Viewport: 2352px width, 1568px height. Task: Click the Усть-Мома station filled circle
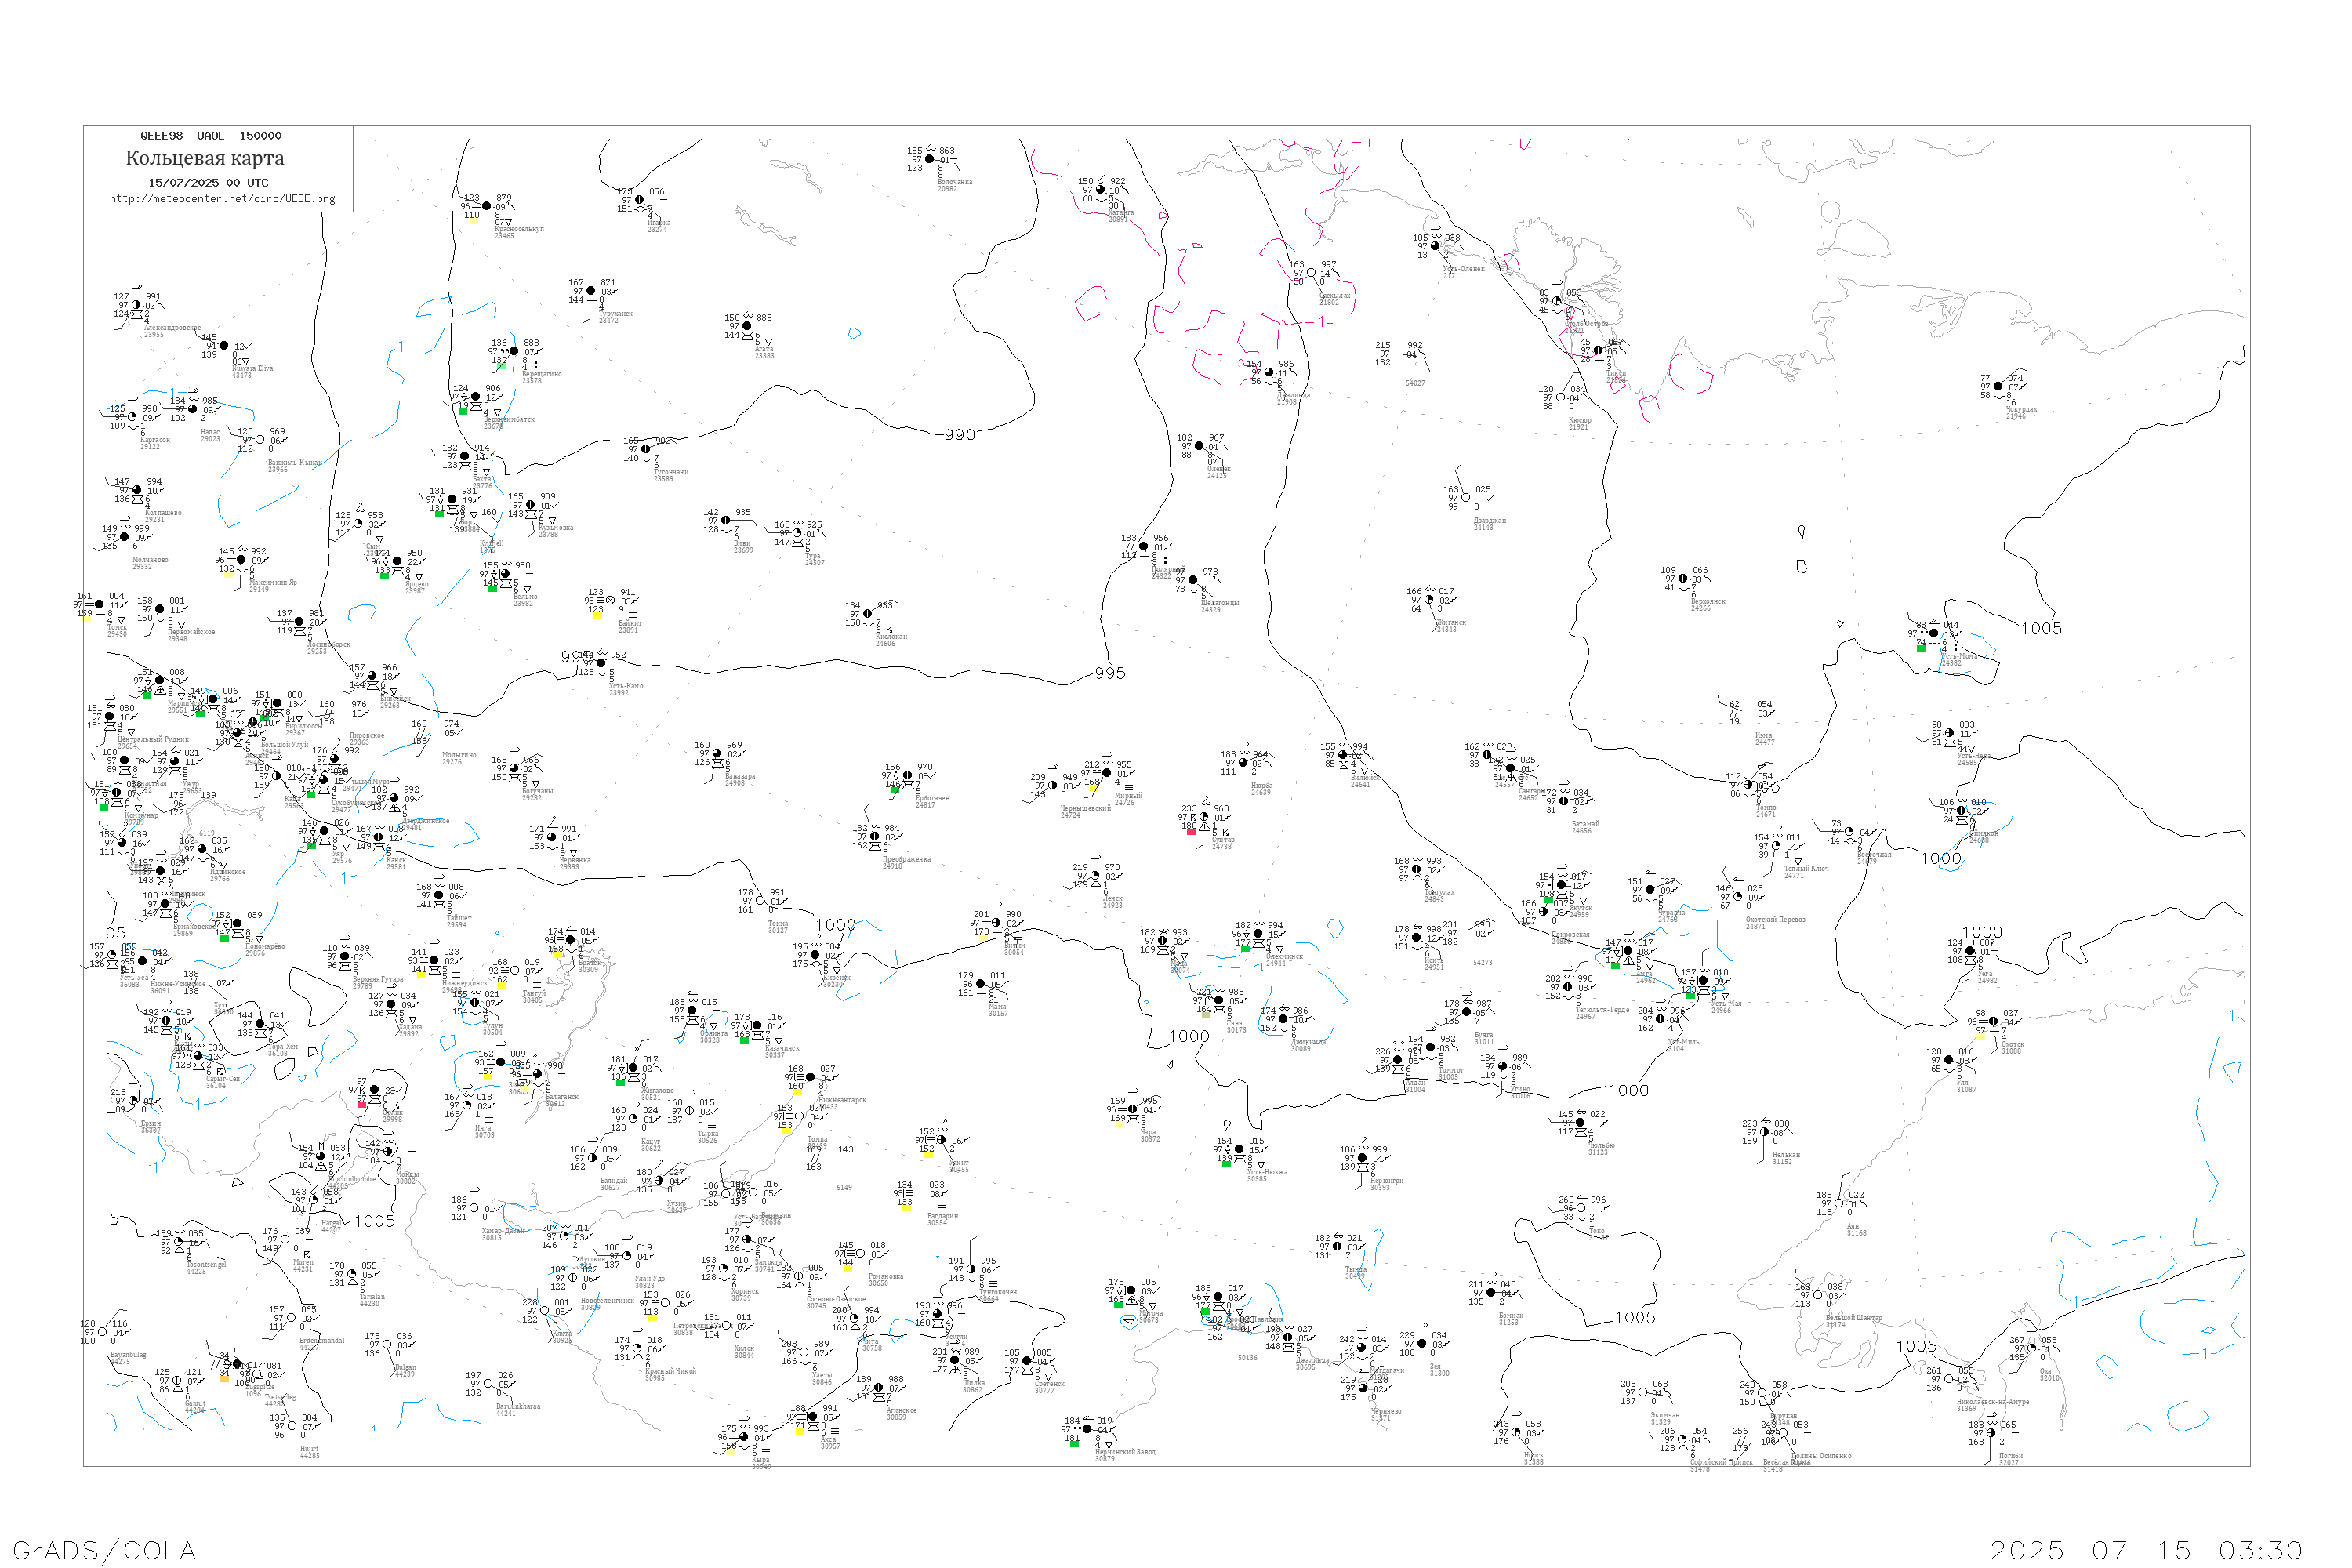[x=1933, y=633]
